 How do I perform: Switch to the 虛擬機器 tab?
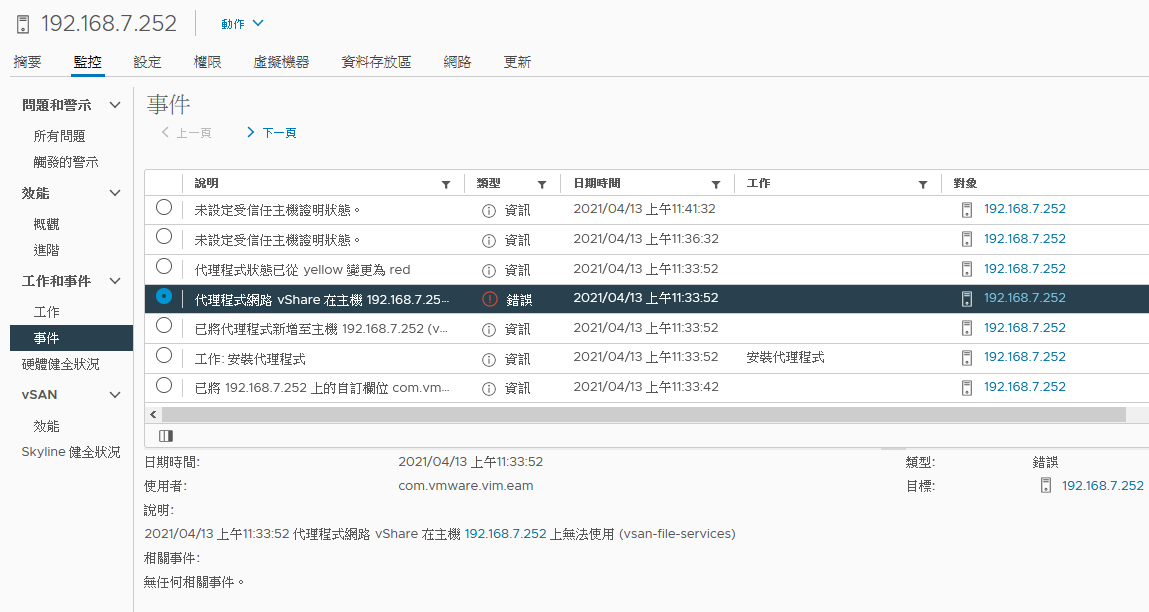click(281, 62)
